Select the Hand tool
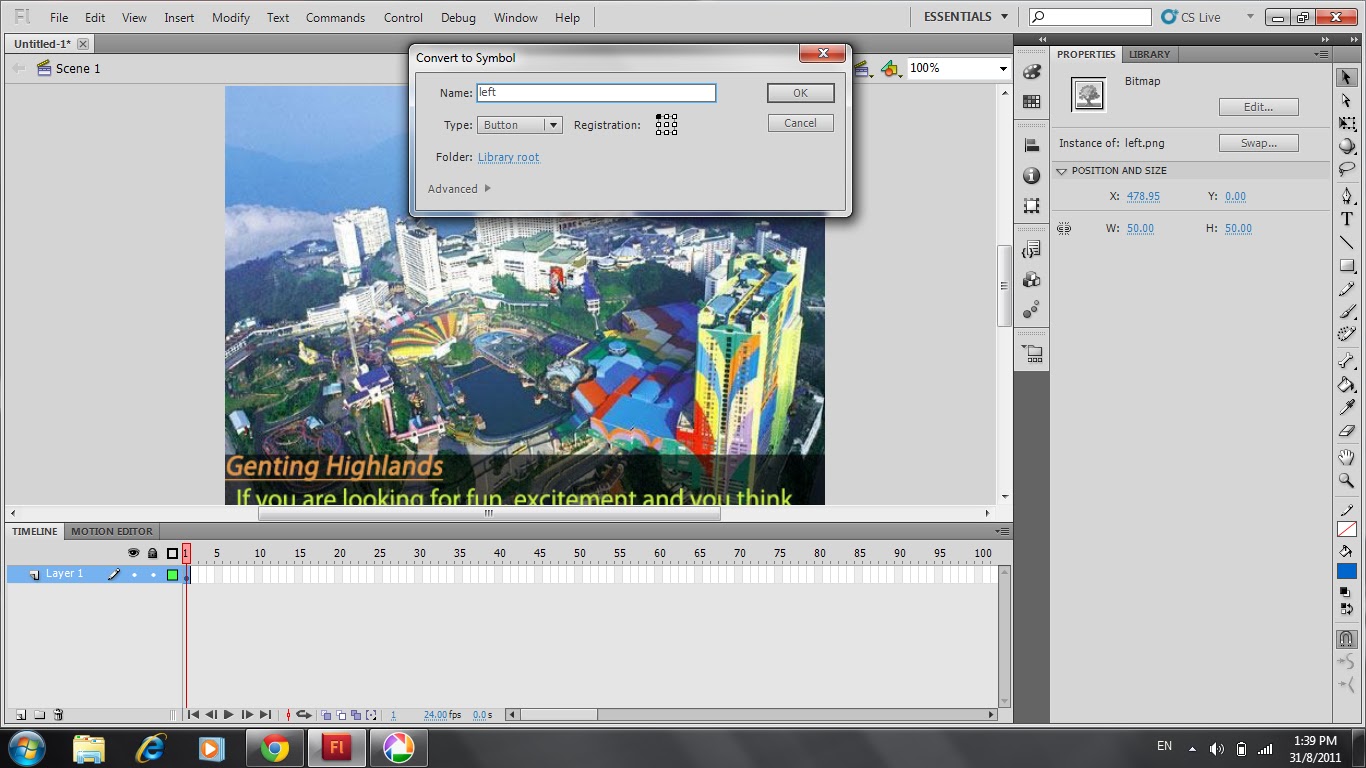This screenshot has width=1366, height=768. tap(1347, 457)
